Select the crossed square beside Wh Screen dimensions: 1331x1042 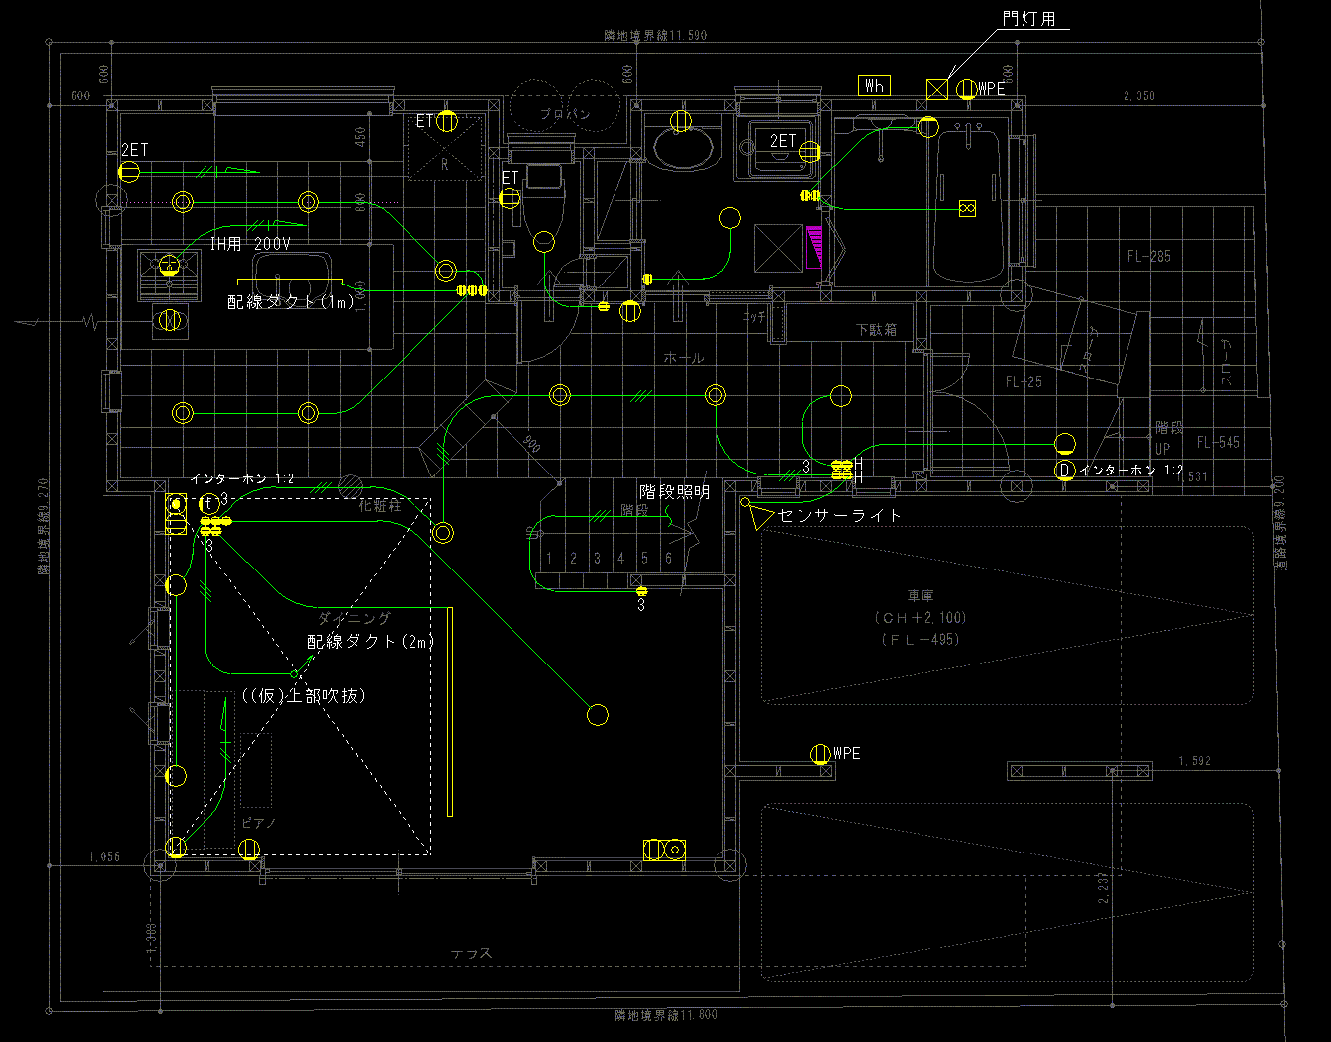(936, 89)
